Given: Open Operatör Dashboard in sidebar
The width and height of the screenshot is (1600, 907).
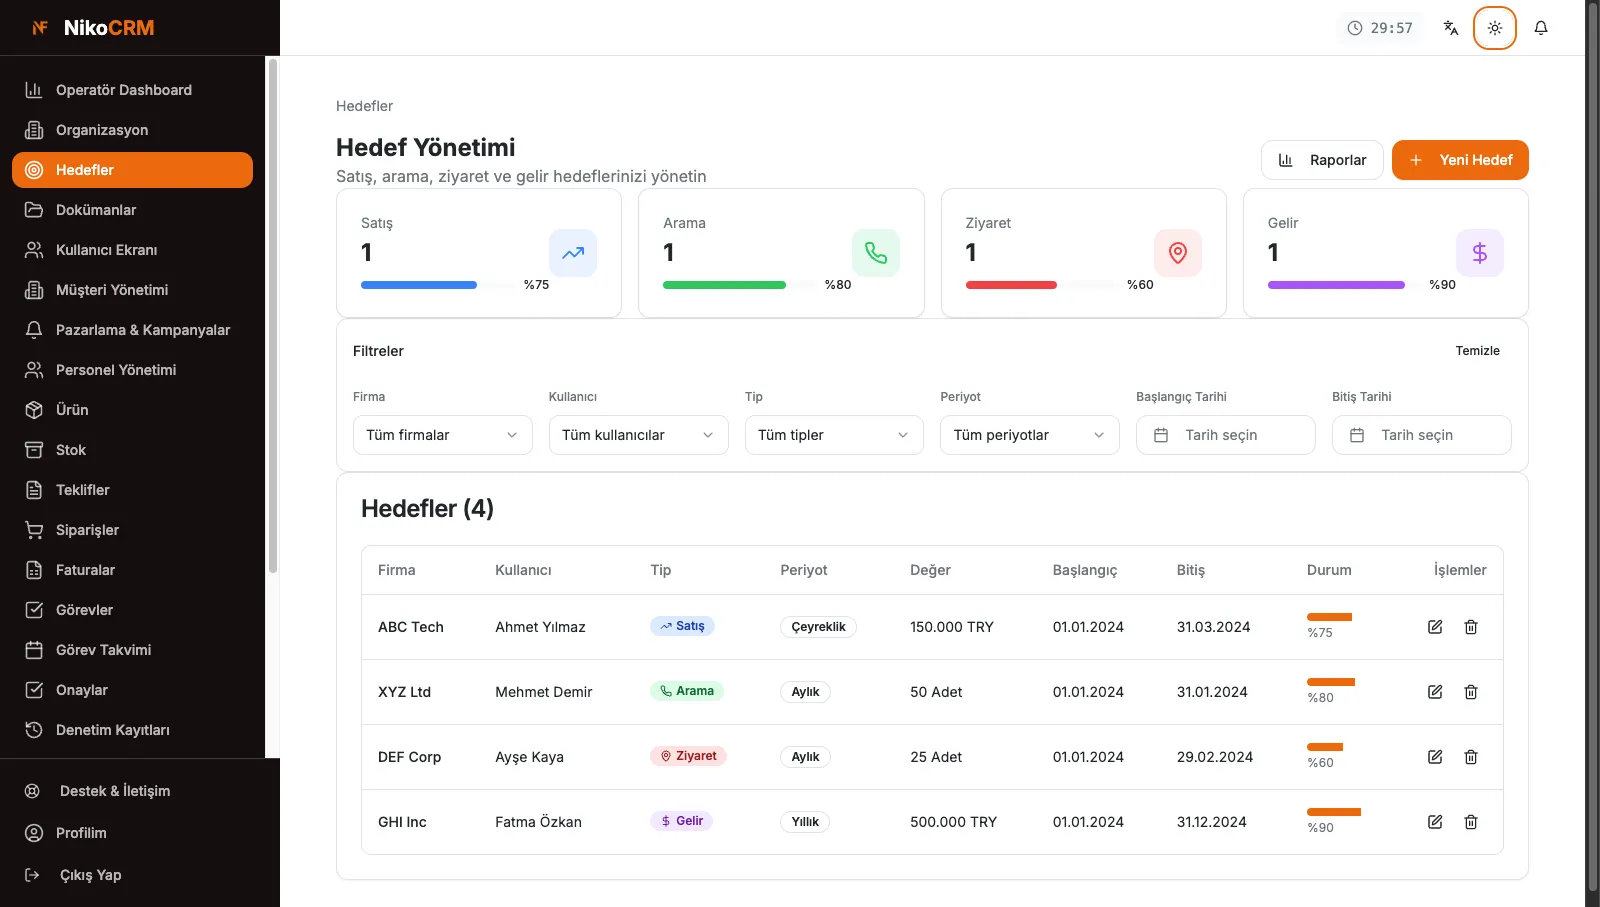Looking at the screenshot, I should pos(132,90).
